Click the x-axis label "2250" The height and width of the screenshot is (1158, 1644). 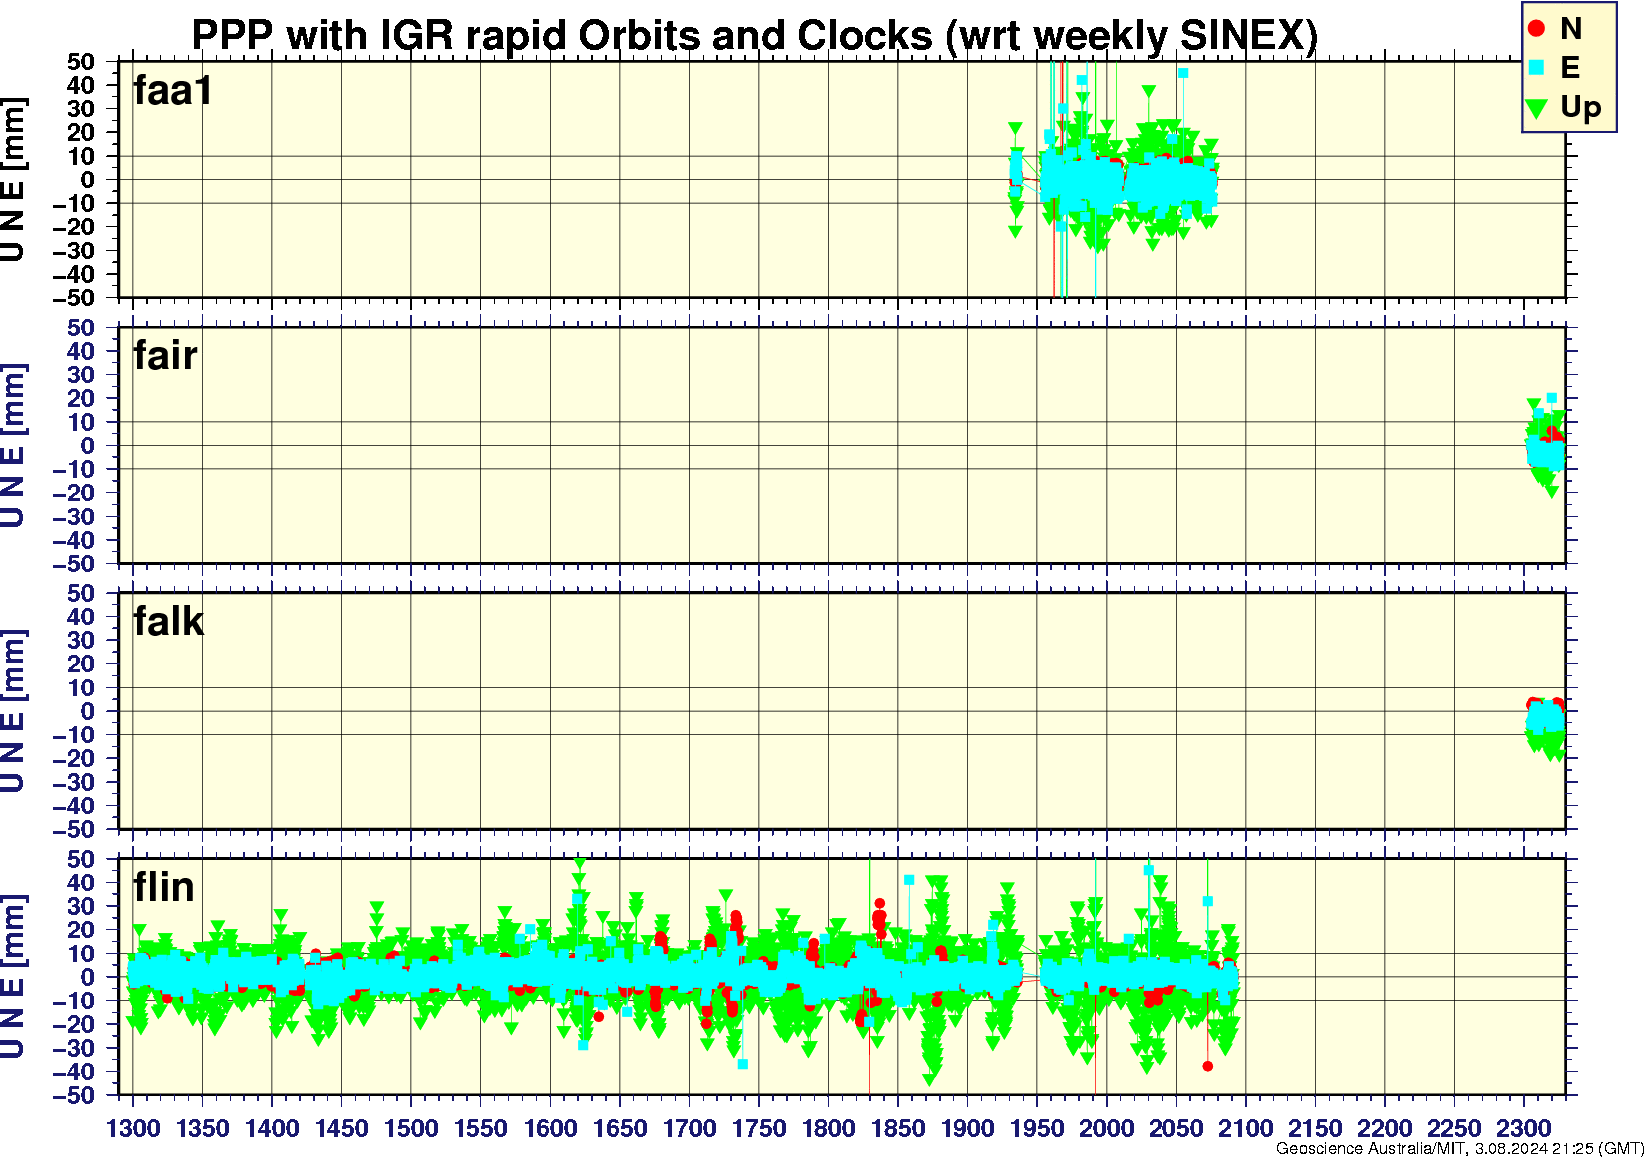coord(1454,1128)
